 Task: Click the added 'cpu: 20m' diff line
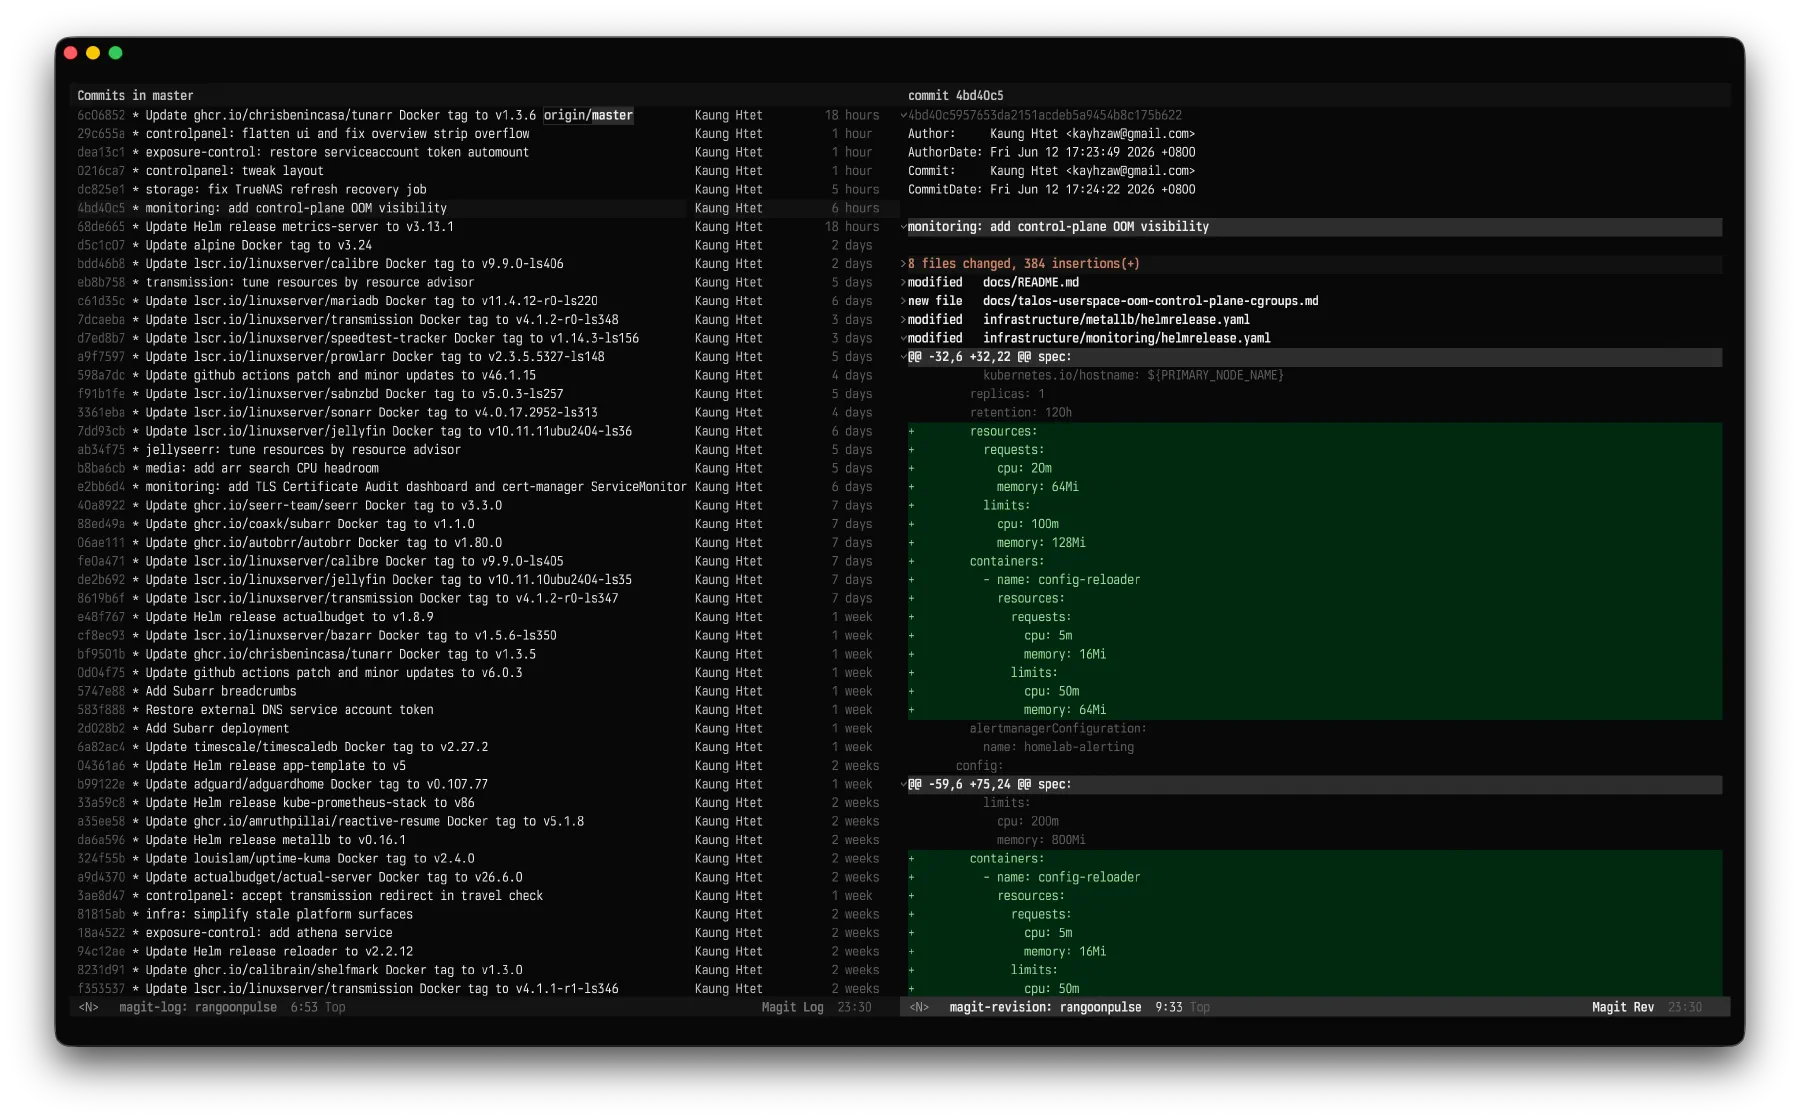tap(1024, 469)
